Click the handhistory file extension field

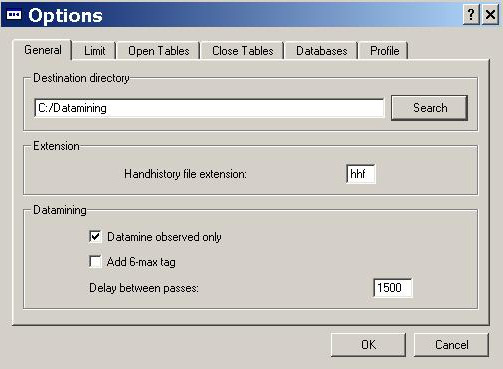361,174
